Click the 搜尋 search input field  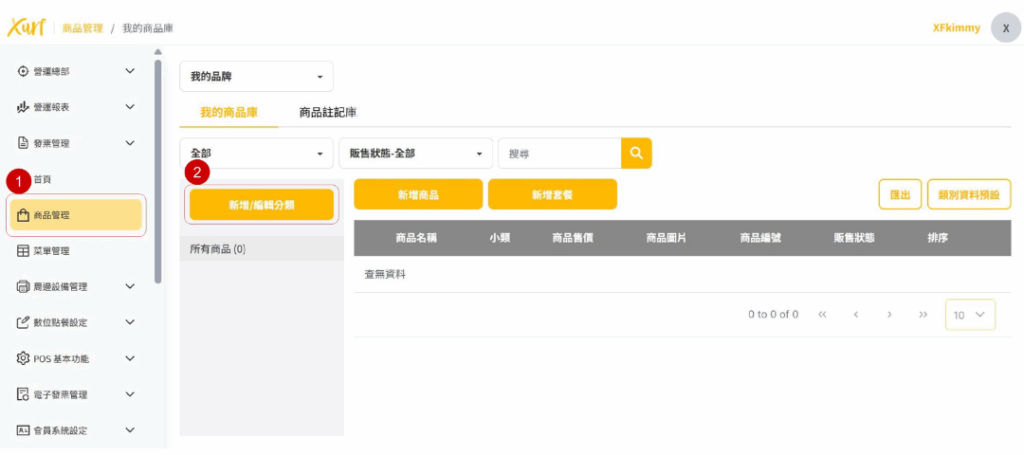coord(558,153)
